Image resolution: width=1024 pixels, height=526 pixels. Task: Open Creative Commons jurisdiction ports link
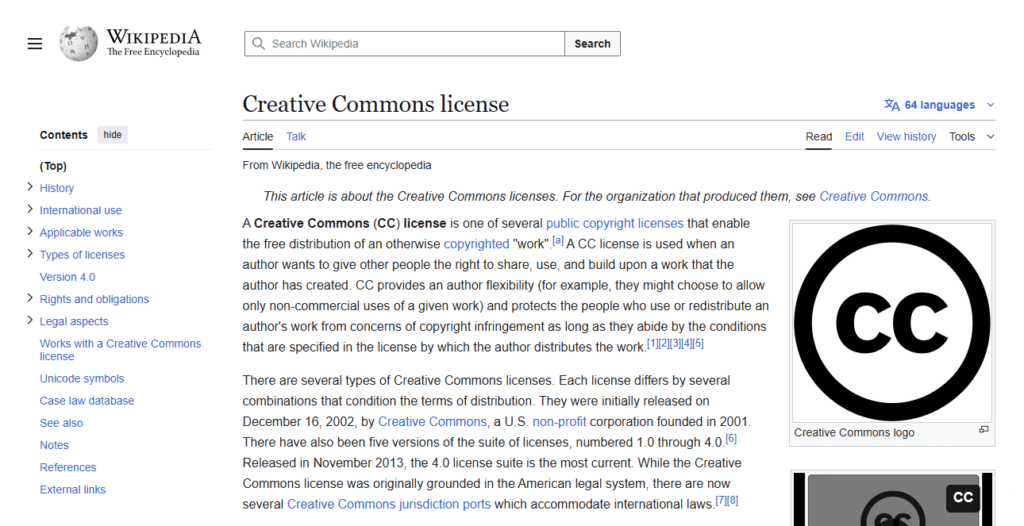(x=389, y=504)
